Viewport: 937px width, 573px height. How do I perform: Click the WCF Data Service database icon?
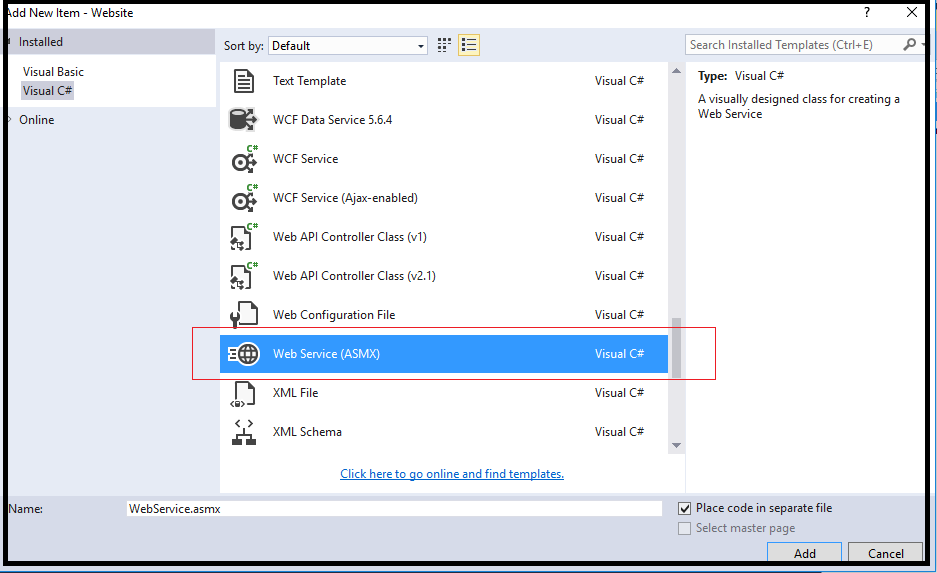(x=244, y=120)
